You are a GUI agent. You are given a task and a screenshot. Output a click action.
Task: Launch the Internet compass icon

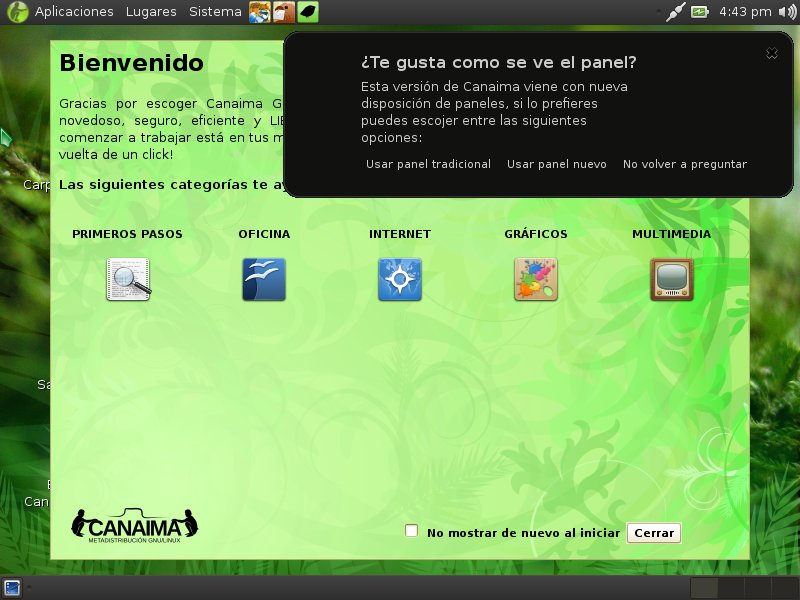[399, 279]
